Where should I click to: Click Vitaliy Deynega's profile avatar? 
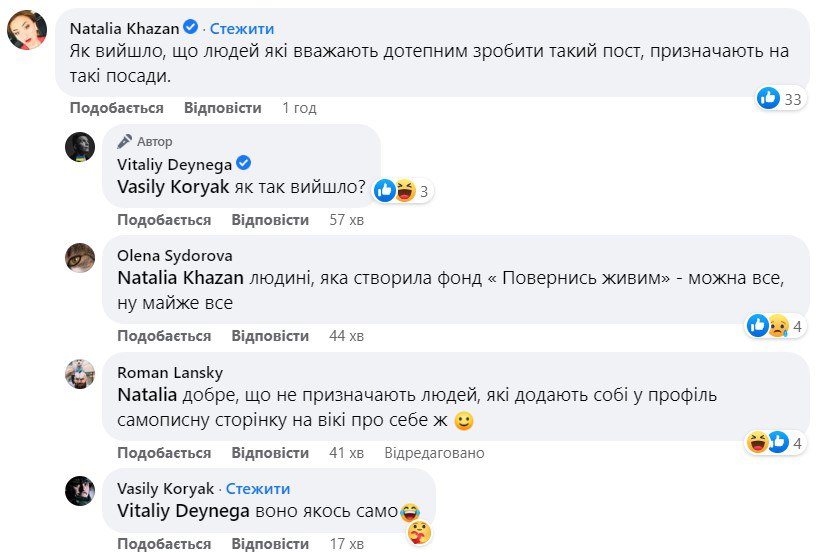(80, 147)
